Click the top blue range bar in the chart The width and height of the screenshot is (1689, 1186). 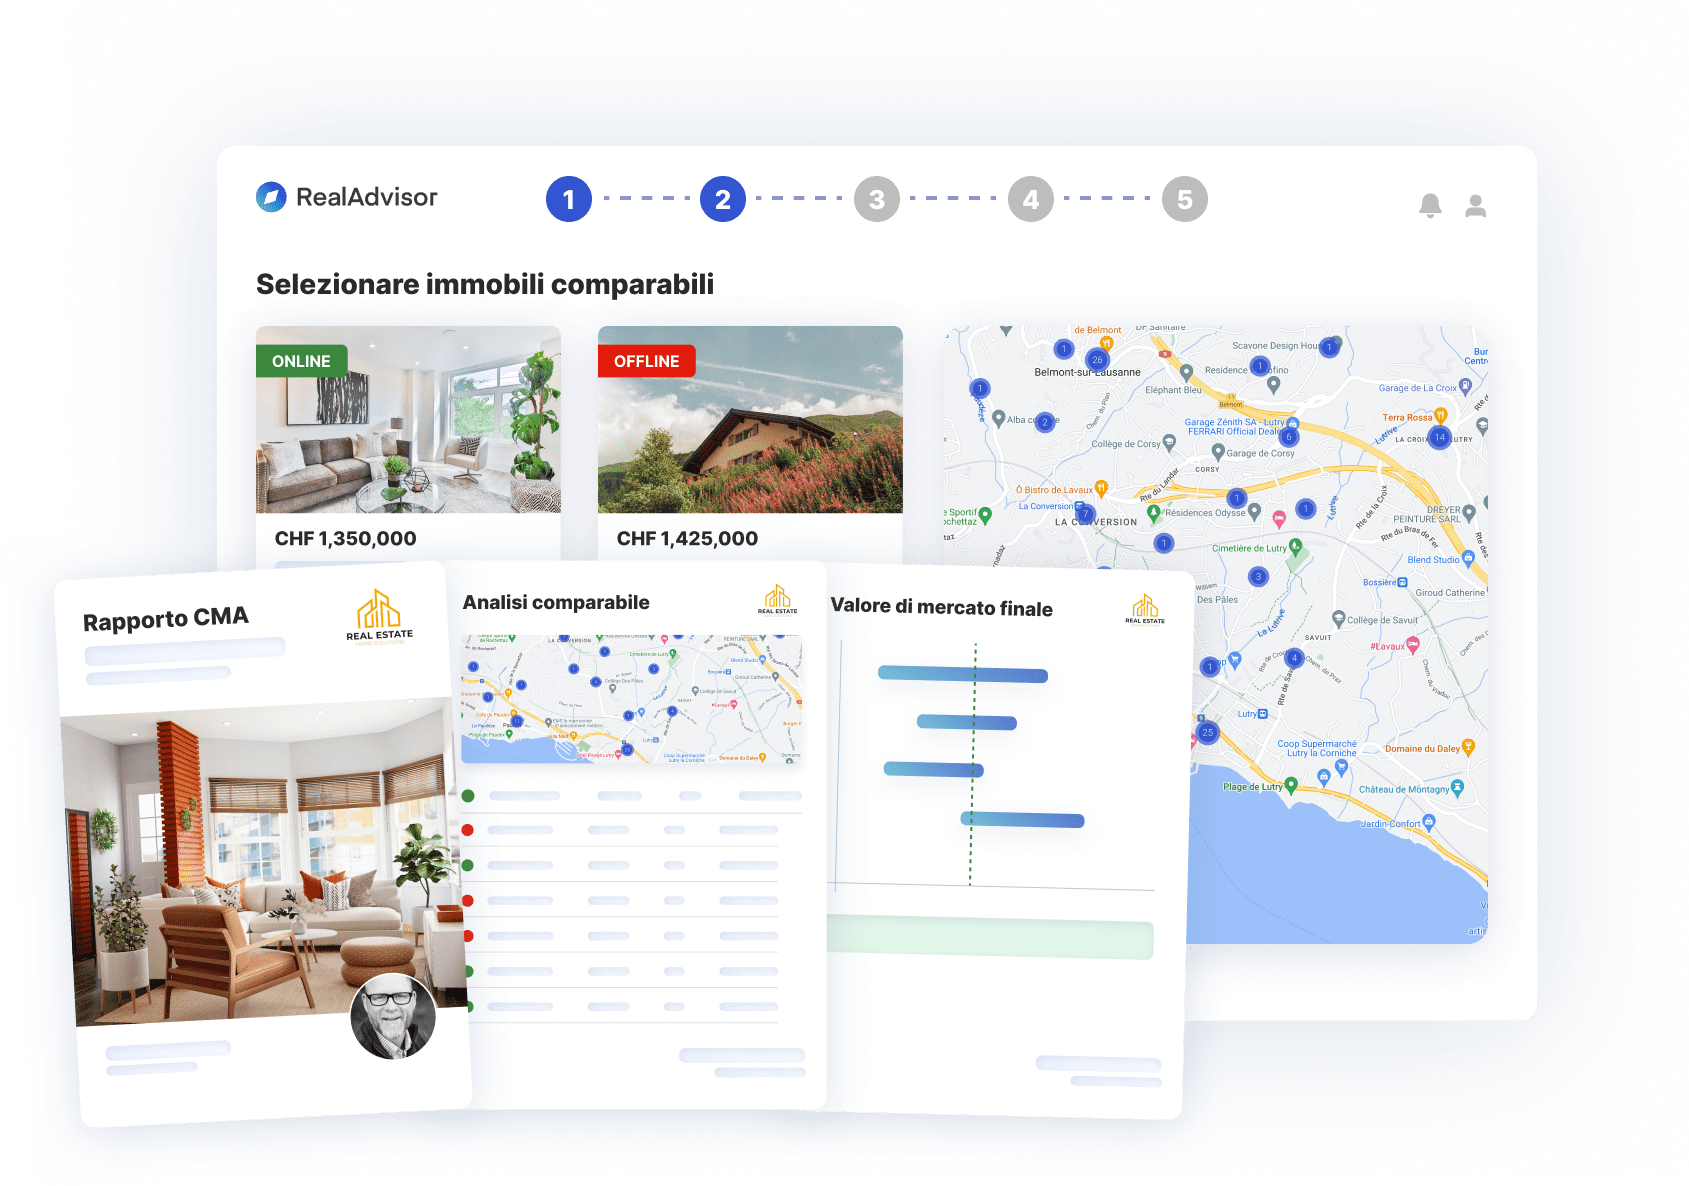[x=962, y=674]
